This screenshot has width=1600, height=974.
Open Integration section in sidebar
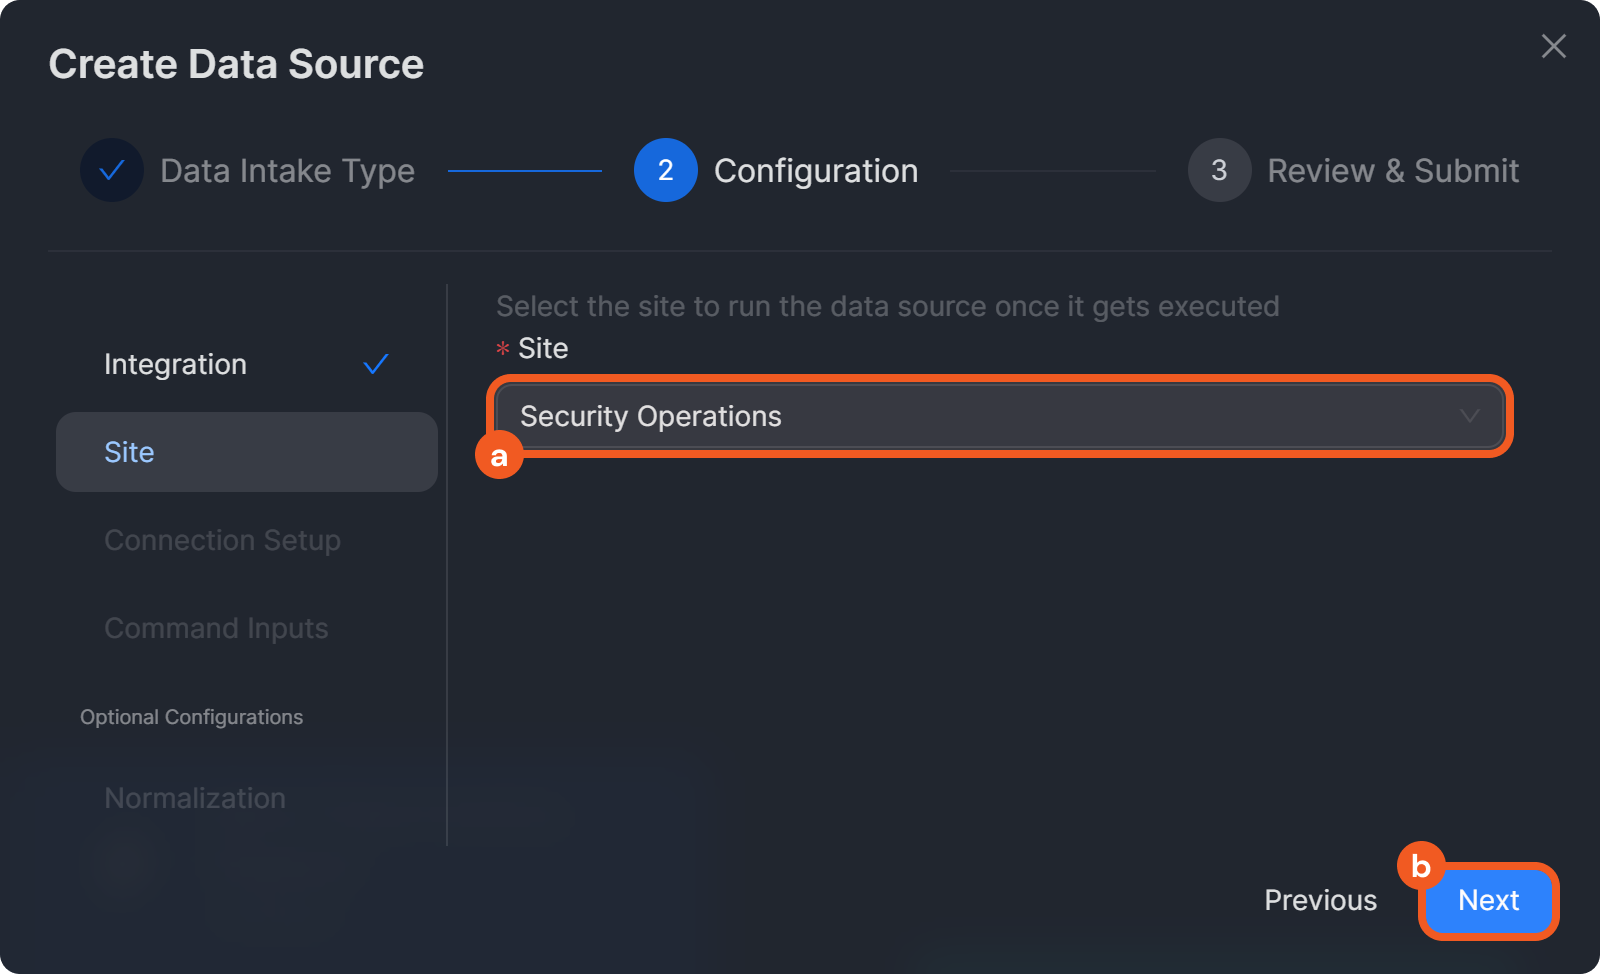[176, 364]
